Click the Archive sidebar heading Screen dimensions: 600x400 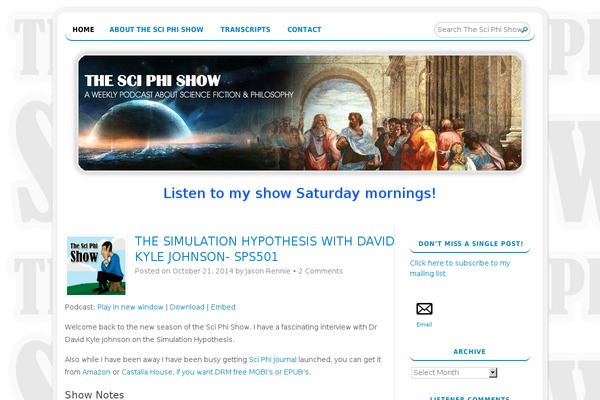click(x=469, y=351)
